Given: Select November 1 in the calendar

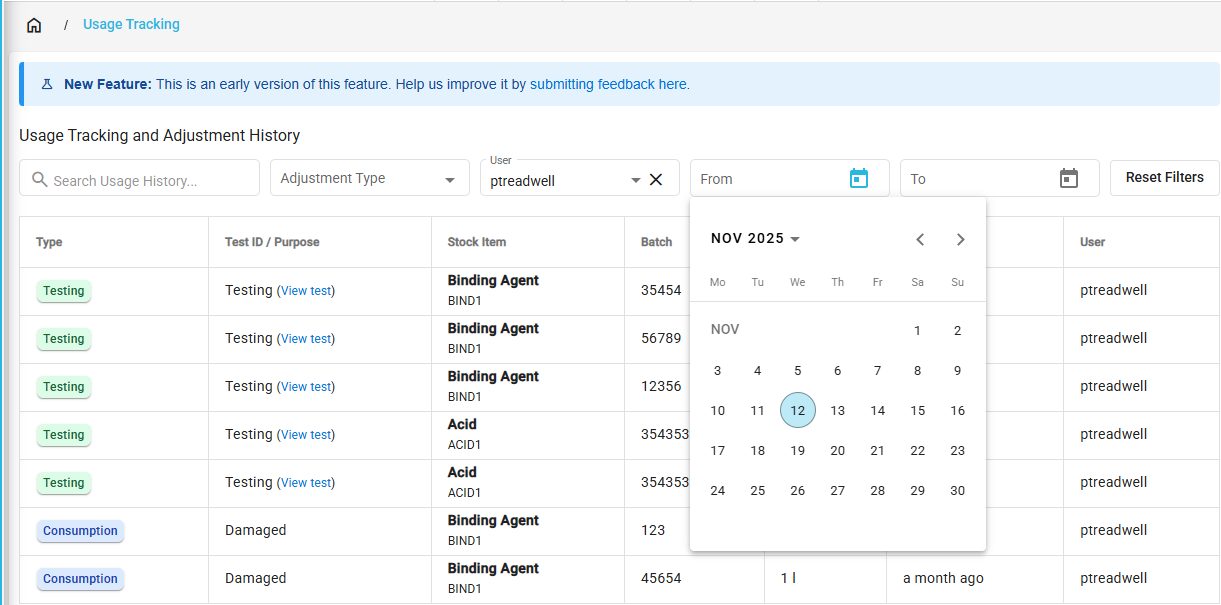Looking at the screenshot, I should pyautogui.click(x=918, y=330).
